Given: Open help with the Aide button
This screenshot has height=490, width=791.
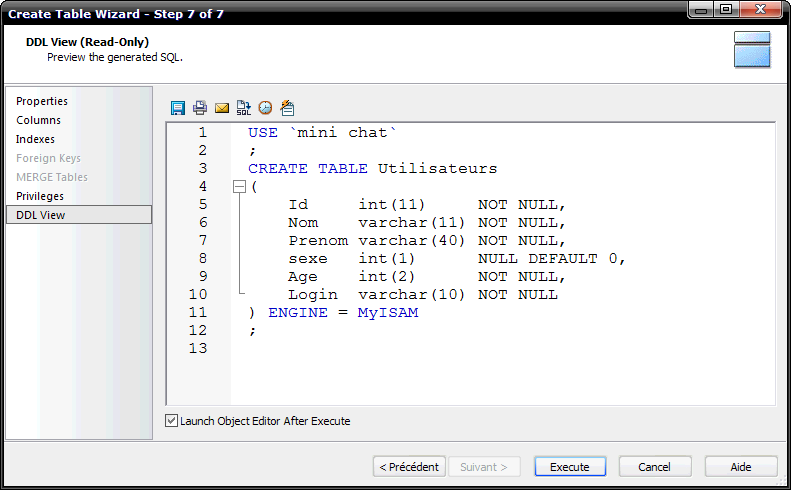Looking at the screenshot, I should pos(741,467).
